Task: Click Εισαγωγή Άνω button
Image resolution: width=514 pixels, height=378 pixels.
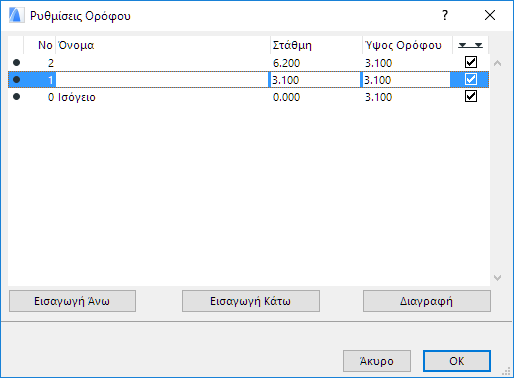Action: 72,301
